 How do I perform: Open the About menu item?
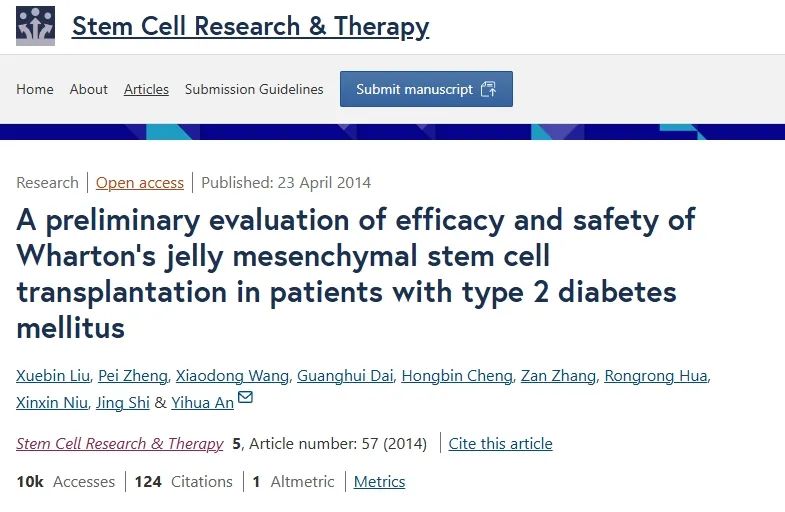pos(88,89)
